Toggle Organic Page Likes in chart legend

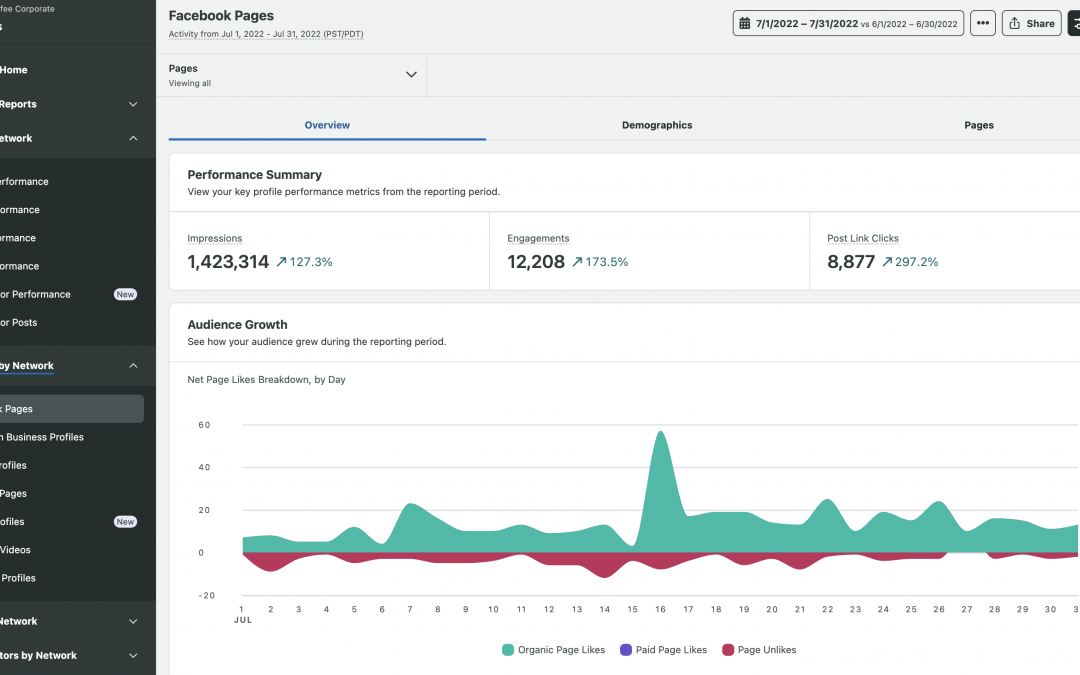553,649
